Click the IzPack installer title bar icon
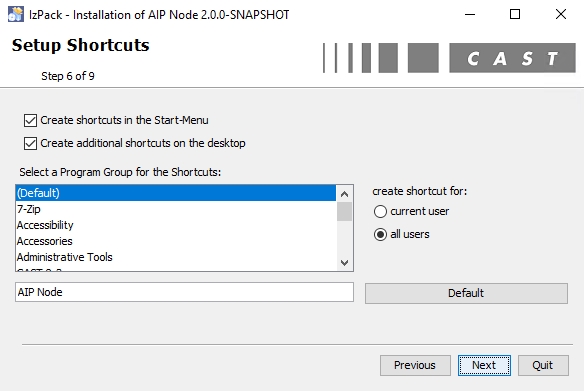Image resolution: width=584 pixels, height=391 pixels. 16,14
